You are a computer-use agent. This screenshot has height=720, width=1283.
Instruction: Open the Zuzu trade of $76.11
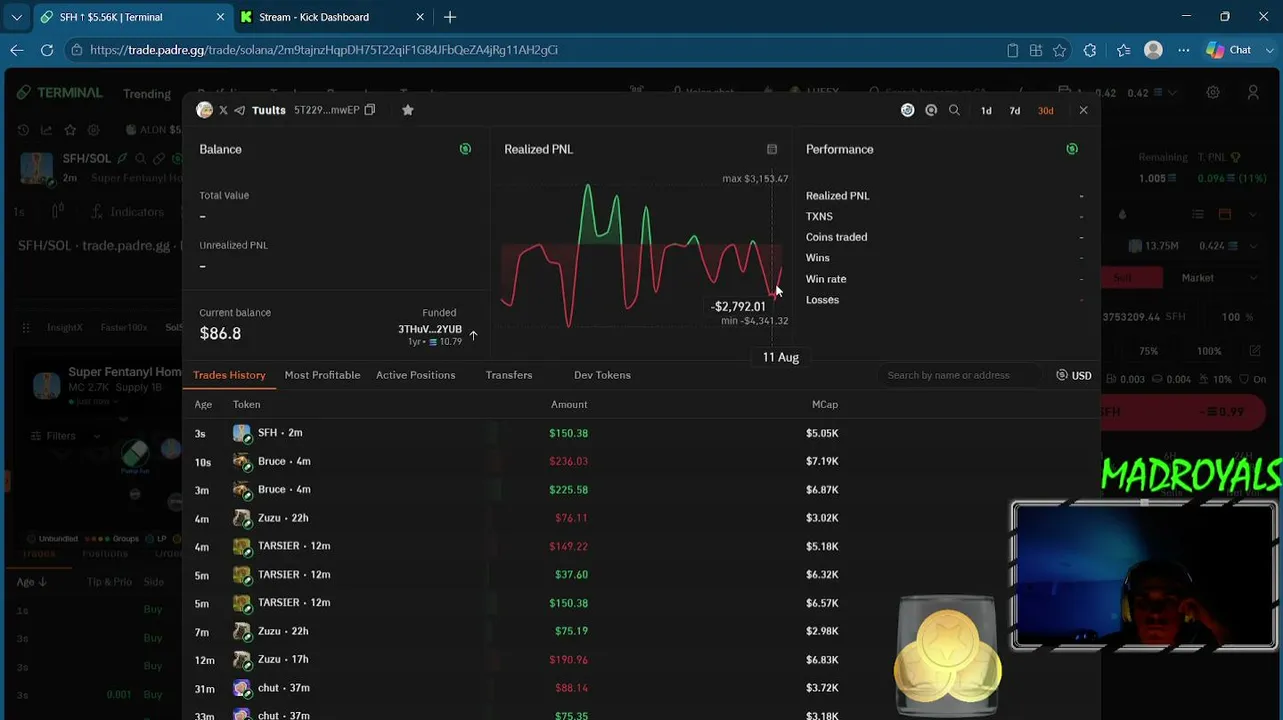point(641,518)
